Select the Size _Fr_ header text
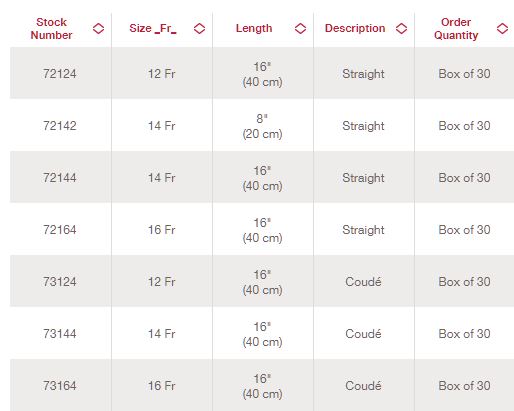Viewport: 514px width, 411px height. tap(153, 28)
